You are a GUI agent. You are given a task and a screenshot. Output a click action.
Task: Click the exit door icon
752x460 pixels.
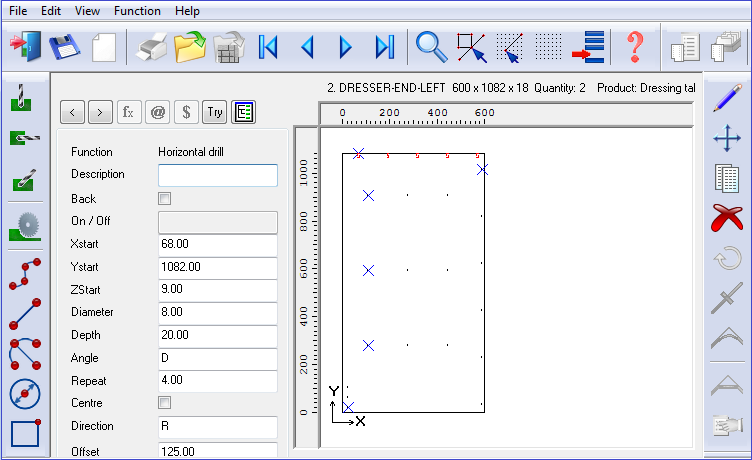25,47
